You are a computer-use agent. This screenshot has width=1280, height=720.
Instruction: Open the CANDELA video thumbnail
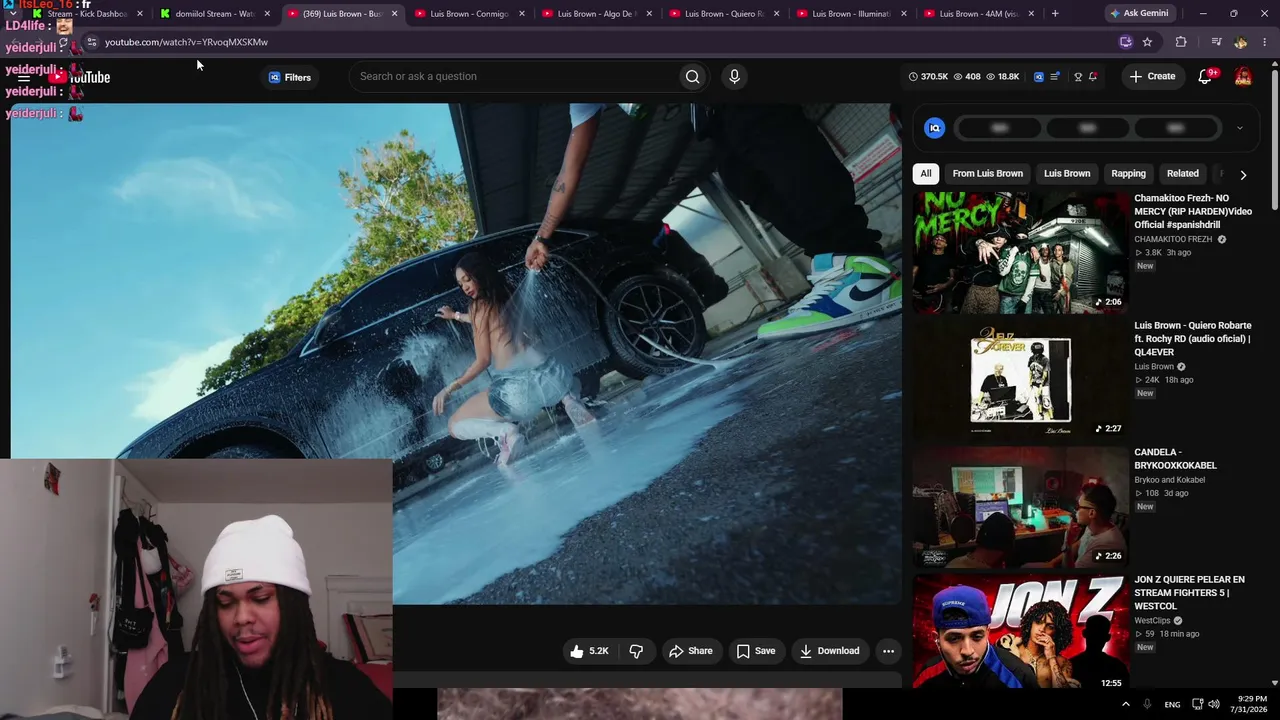pyautogui.click(x=1020, y=507)
